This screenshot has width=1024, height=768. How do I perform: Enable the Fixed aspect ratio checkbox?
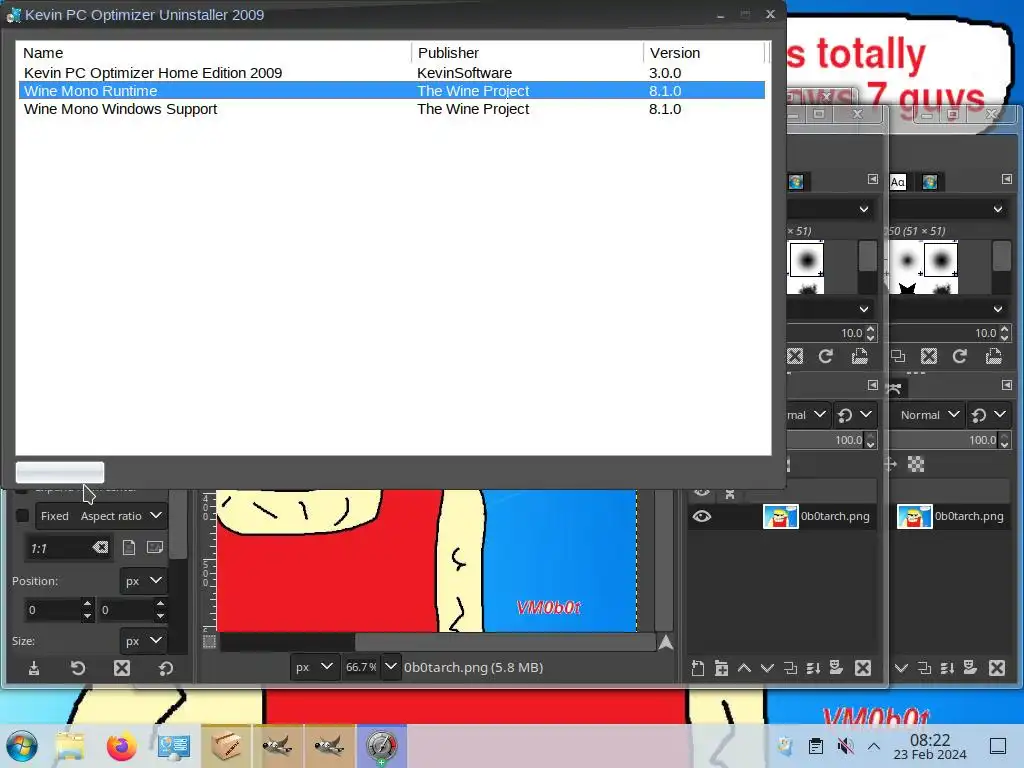click(22, 515)
